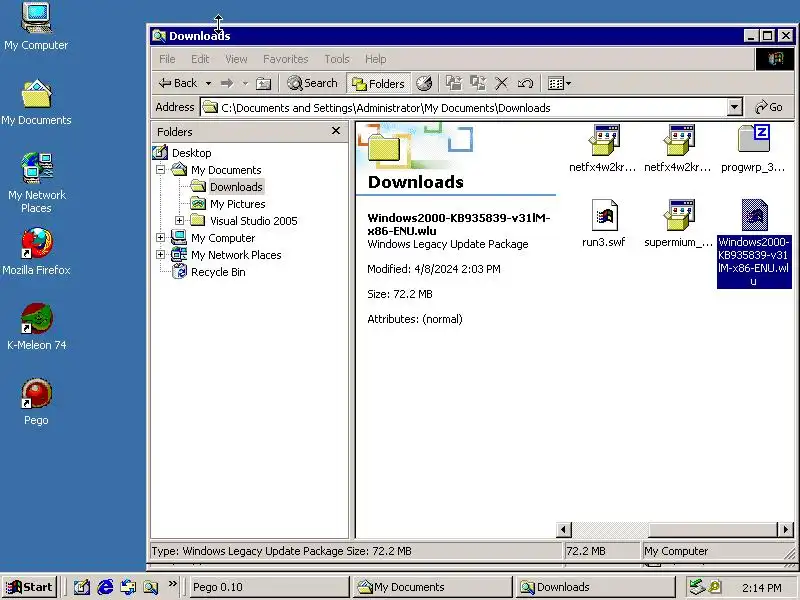Select the progwrp_3 zip archive
Screen dimensions: 800x600
[753, 148]
